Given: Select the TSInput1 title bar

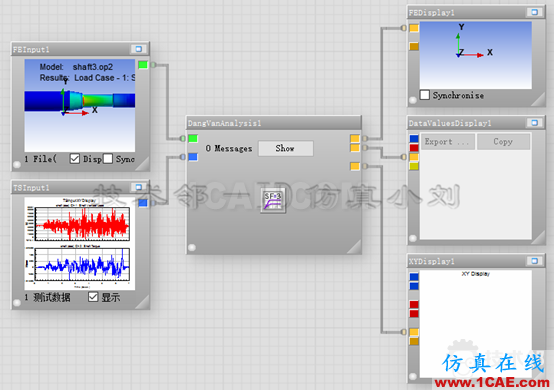Looking at the screenshot, I should click(80, 187).
